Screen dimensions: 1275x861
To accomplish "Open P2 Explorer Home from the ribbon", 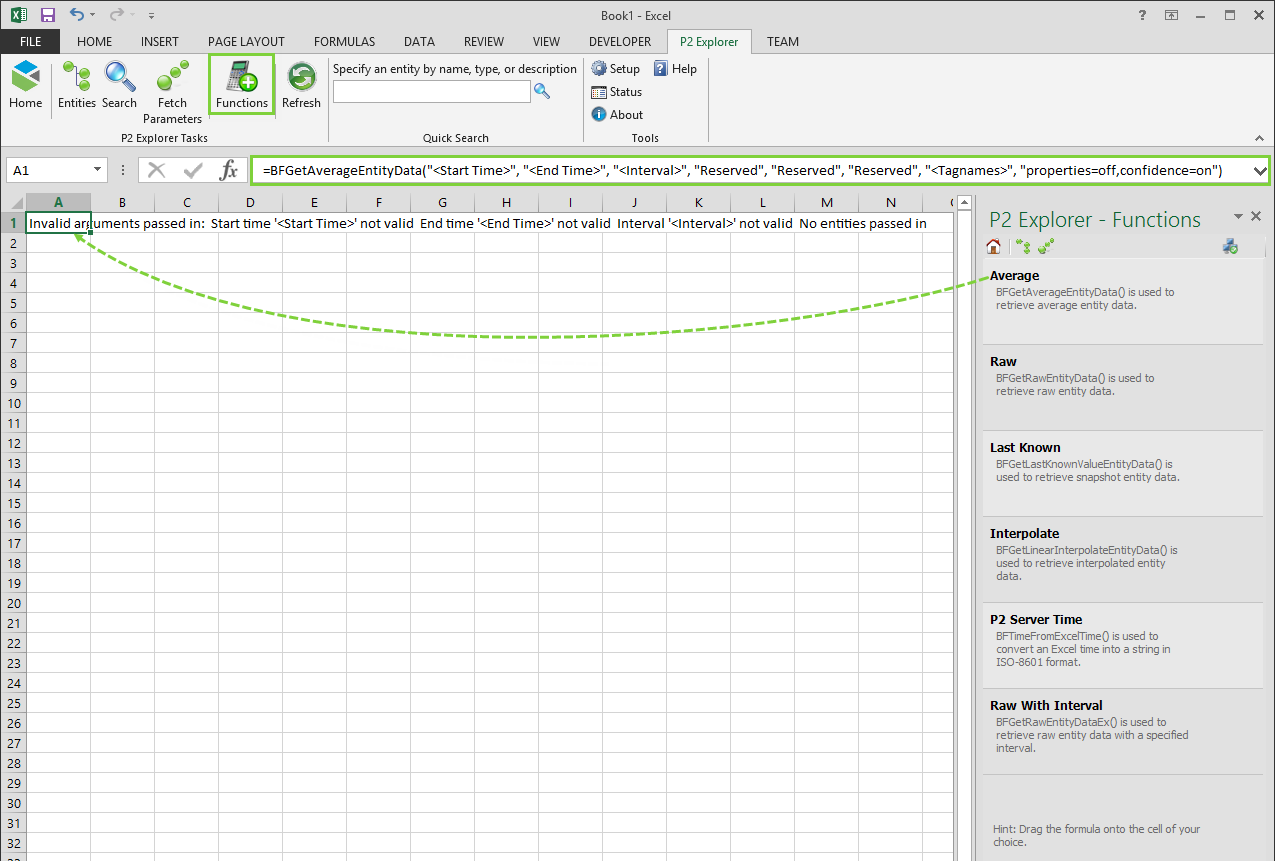I will pyautogui.click(x=25, y=84).
